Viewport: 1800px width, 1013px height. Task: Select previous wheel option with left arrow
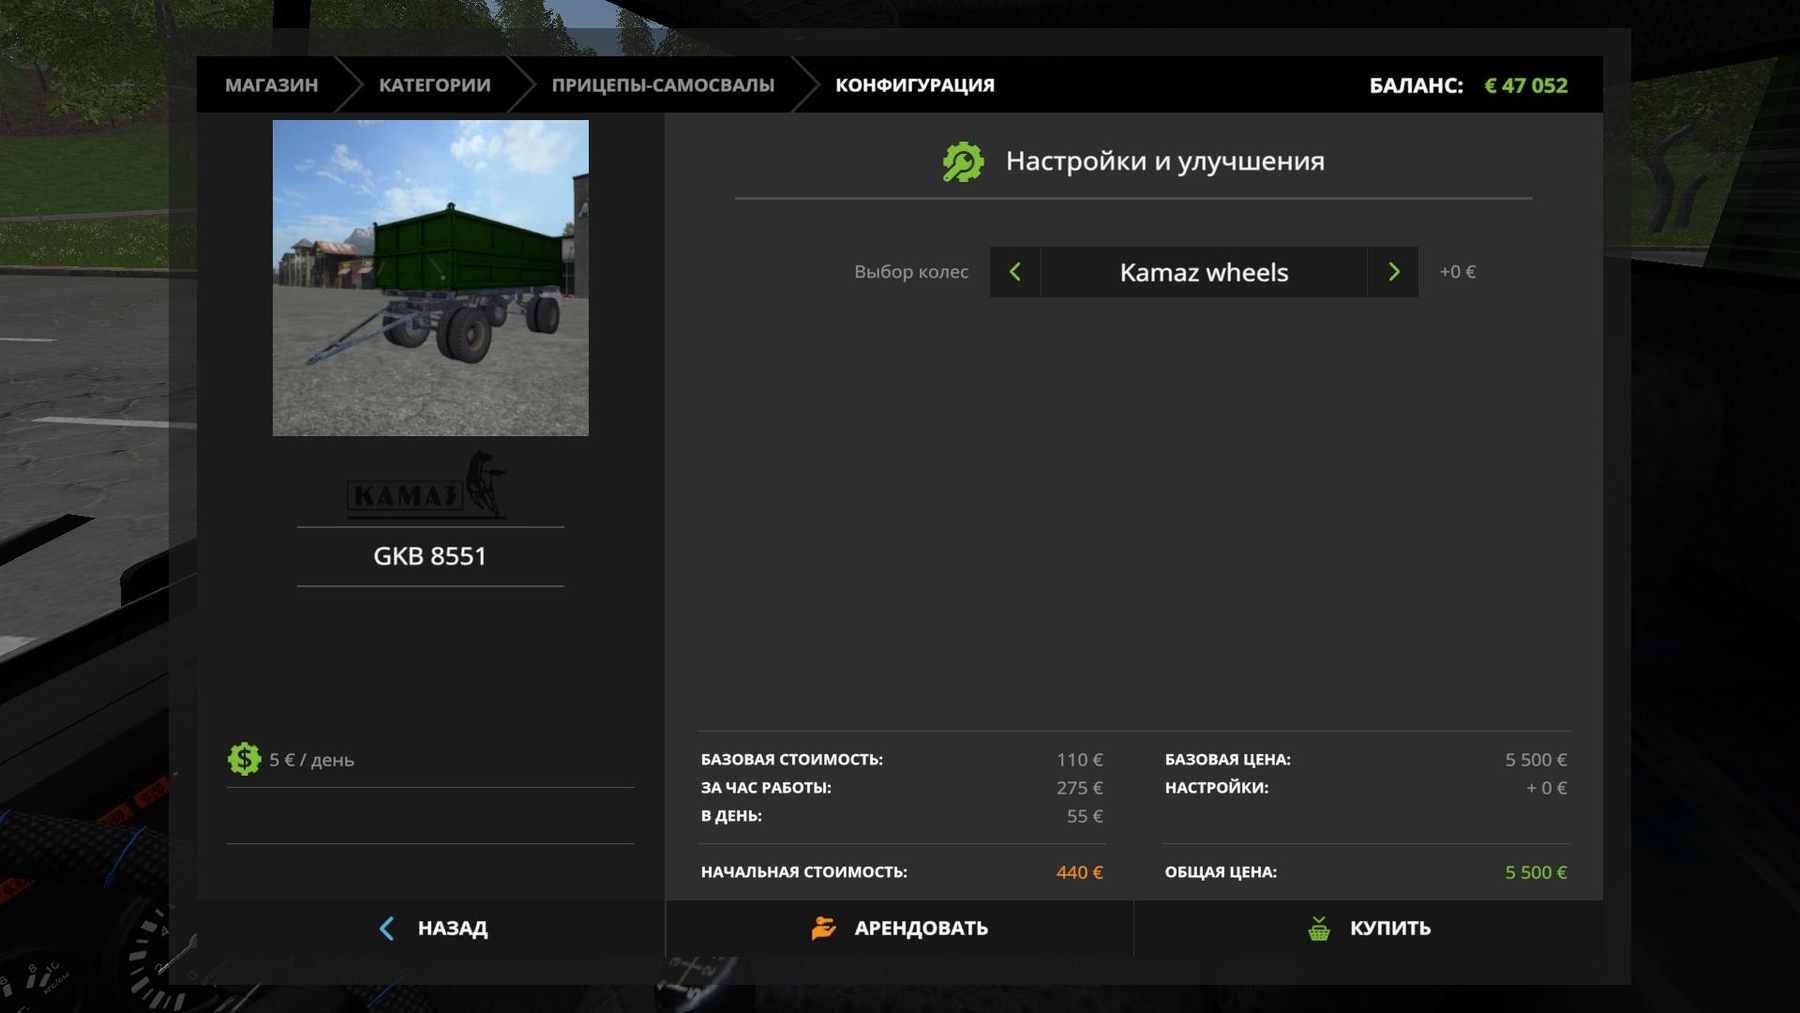click(x=1015, y=272)
